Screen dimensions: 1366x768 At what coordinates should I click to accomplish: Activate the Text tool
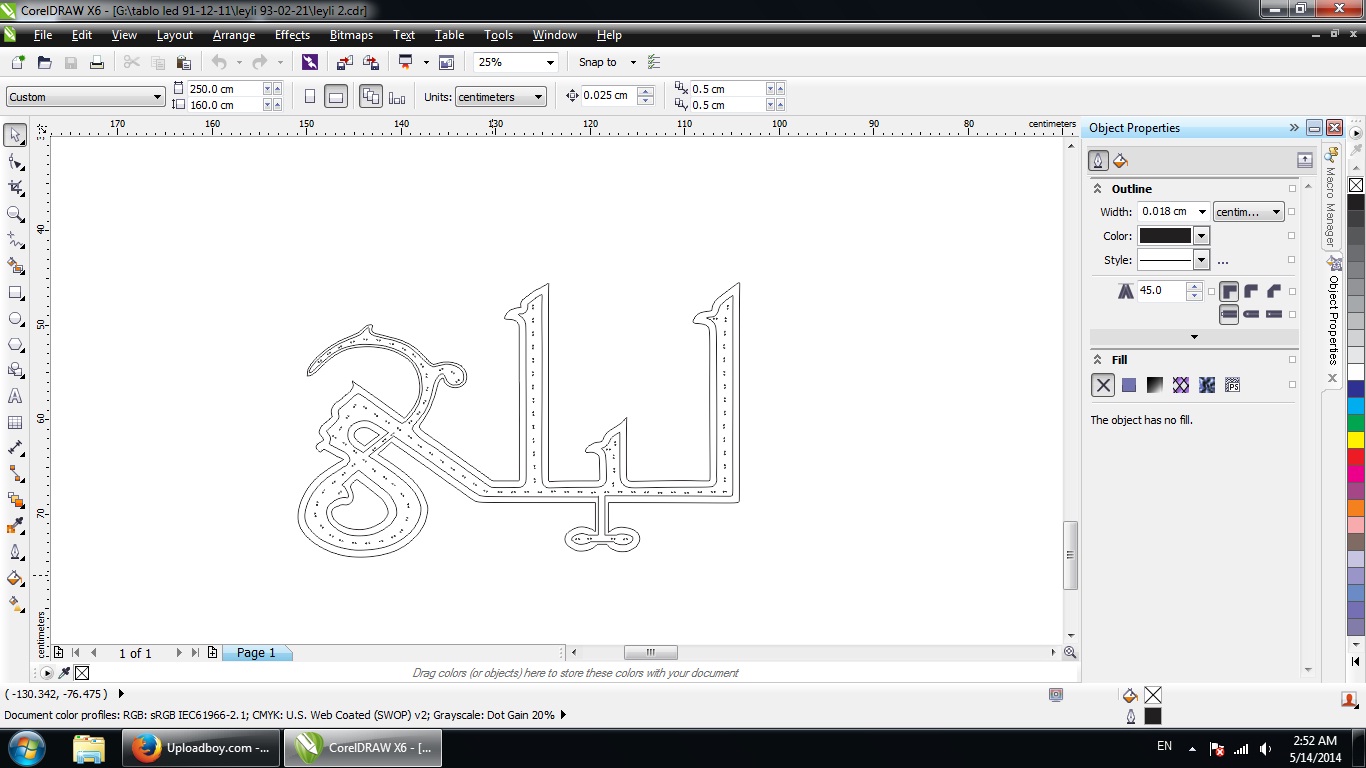(x=15, y=396)
